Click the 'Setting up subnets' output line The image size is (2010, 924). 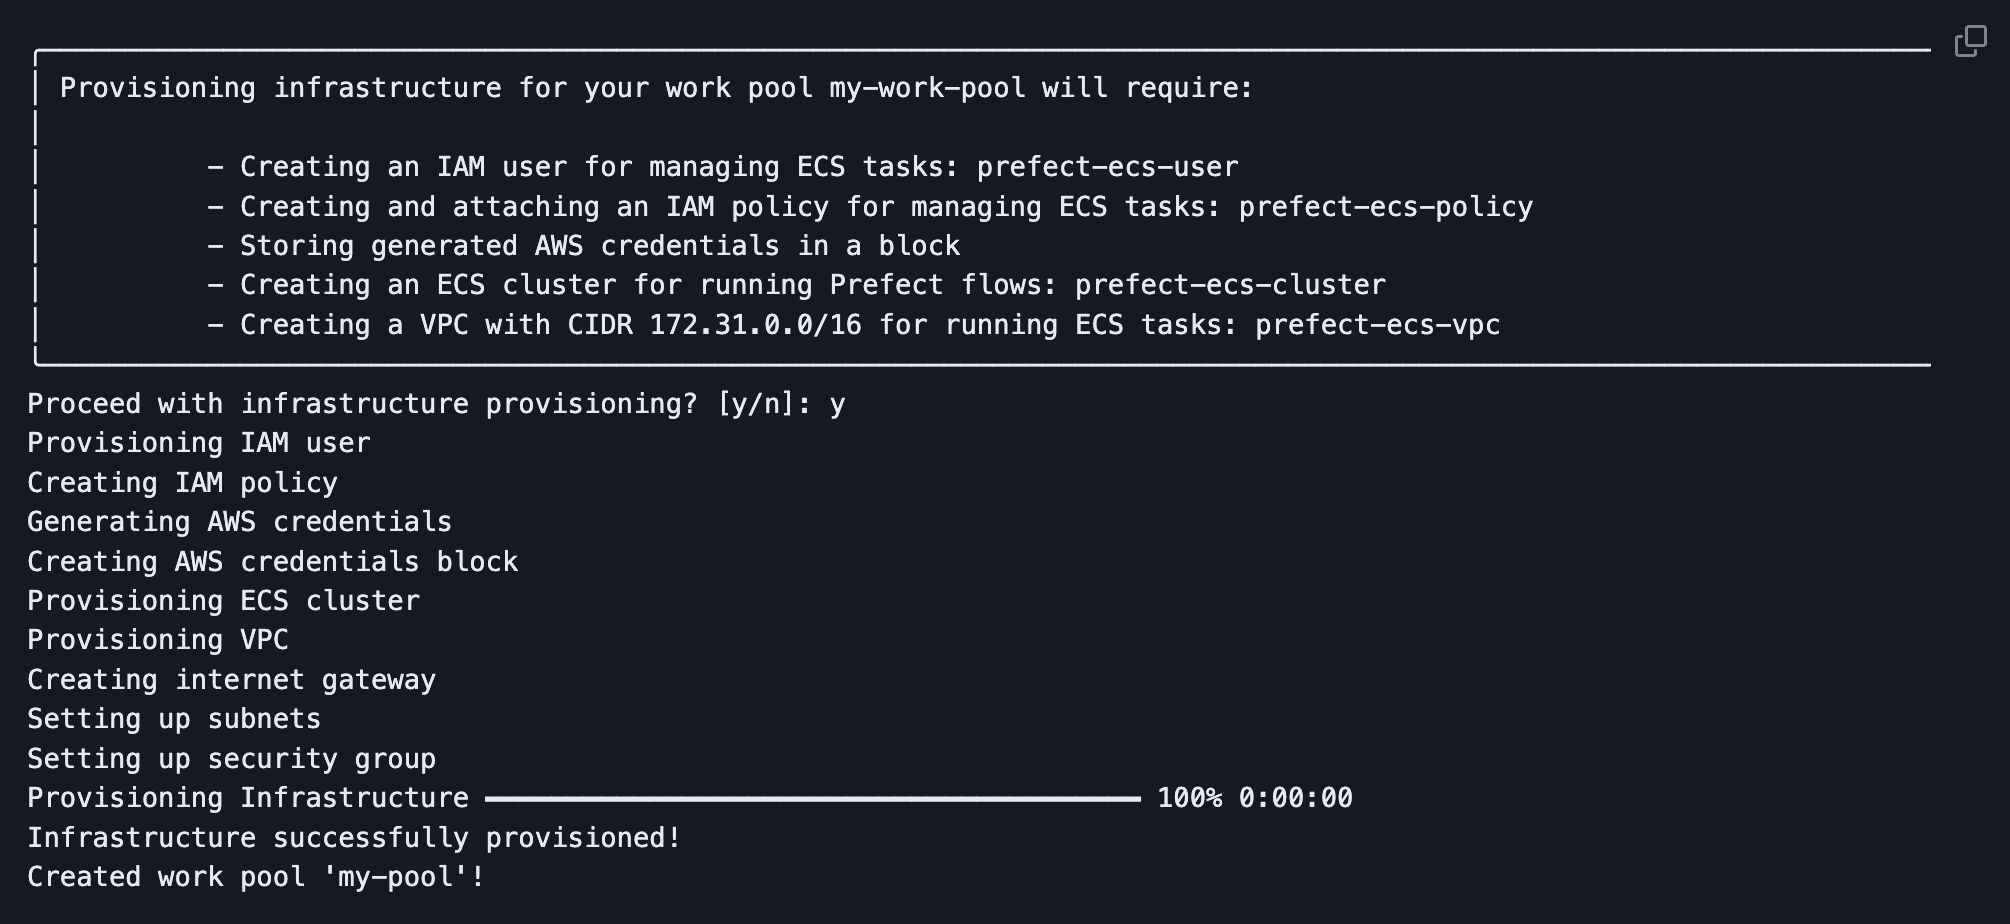point(174,719)
